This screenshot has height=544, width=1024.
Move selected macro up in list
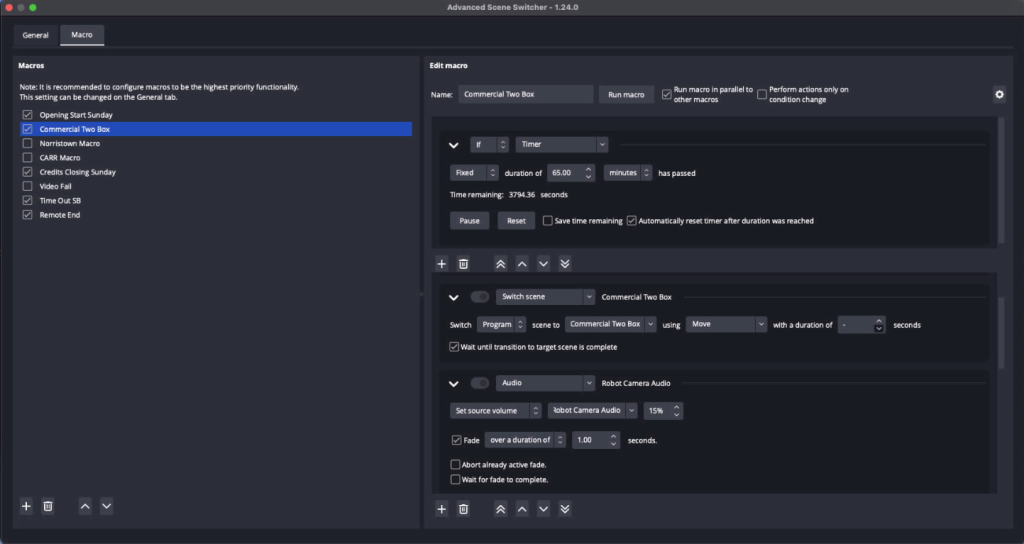point(85,507)
